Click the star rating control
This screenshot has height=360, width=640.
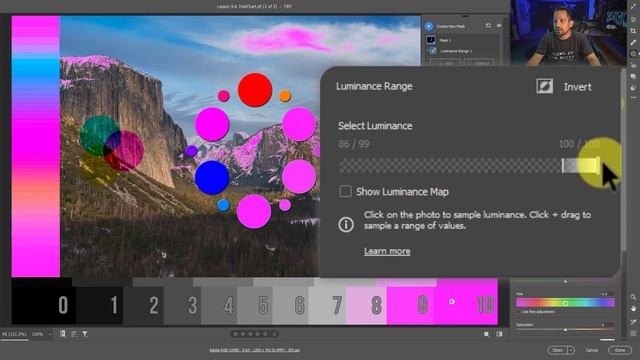pos(254,334)
